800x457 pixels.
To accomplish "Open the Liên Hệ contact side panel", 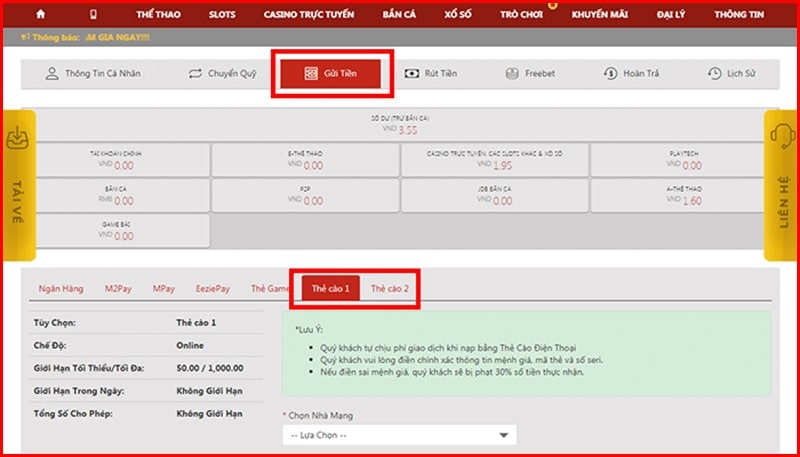I will coord(780,185).
